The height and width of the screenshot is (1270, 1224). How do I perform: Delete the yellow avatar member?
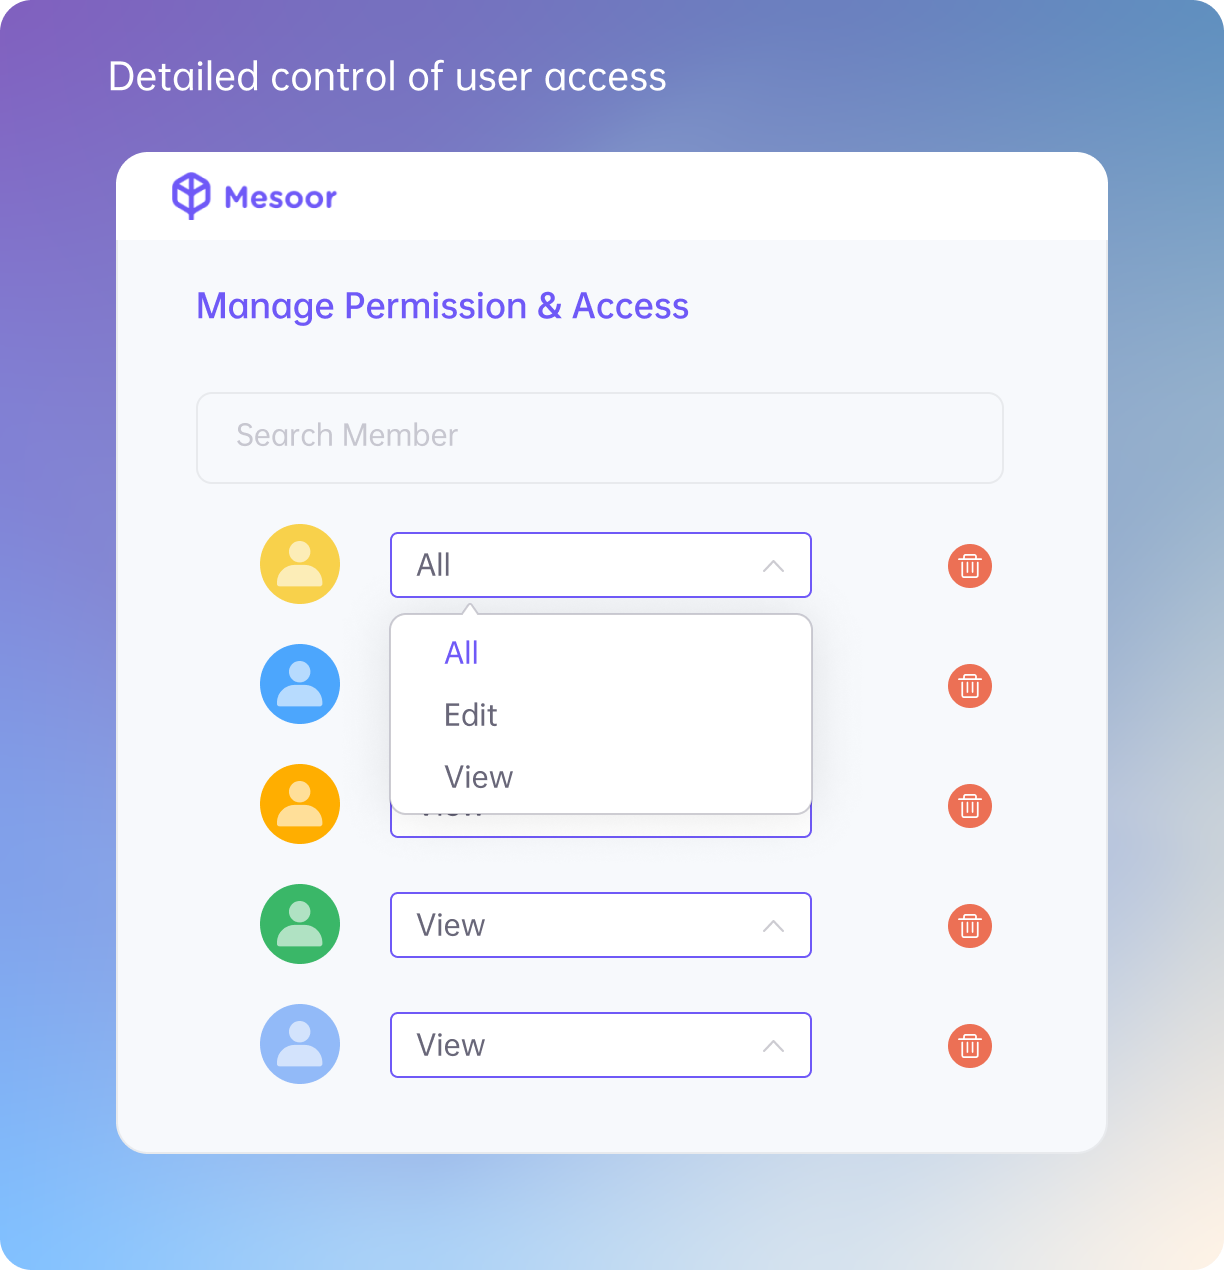coord(970,566)
